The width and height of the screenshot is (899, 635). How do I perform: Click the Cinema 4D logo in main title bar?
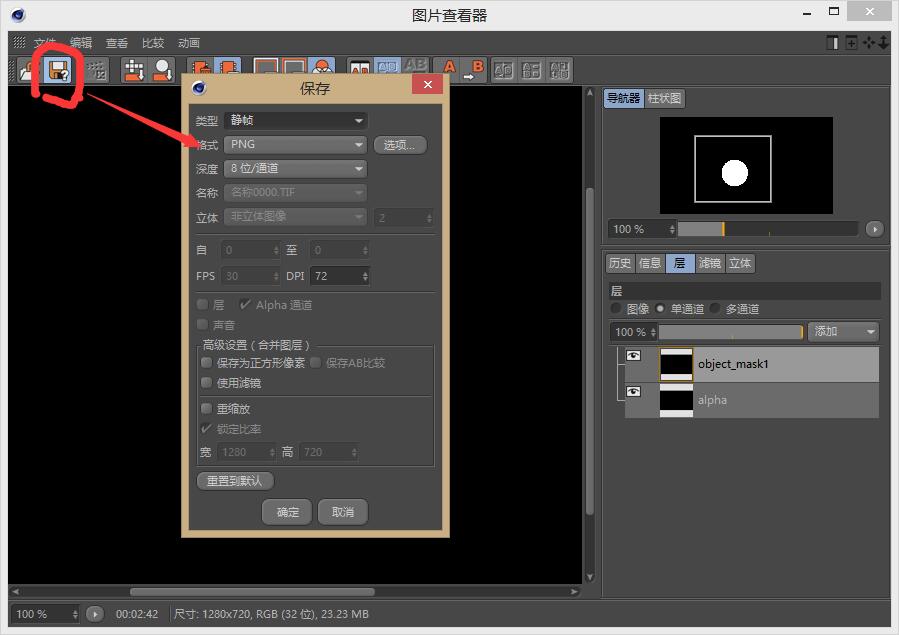click(x=18, y=15)
